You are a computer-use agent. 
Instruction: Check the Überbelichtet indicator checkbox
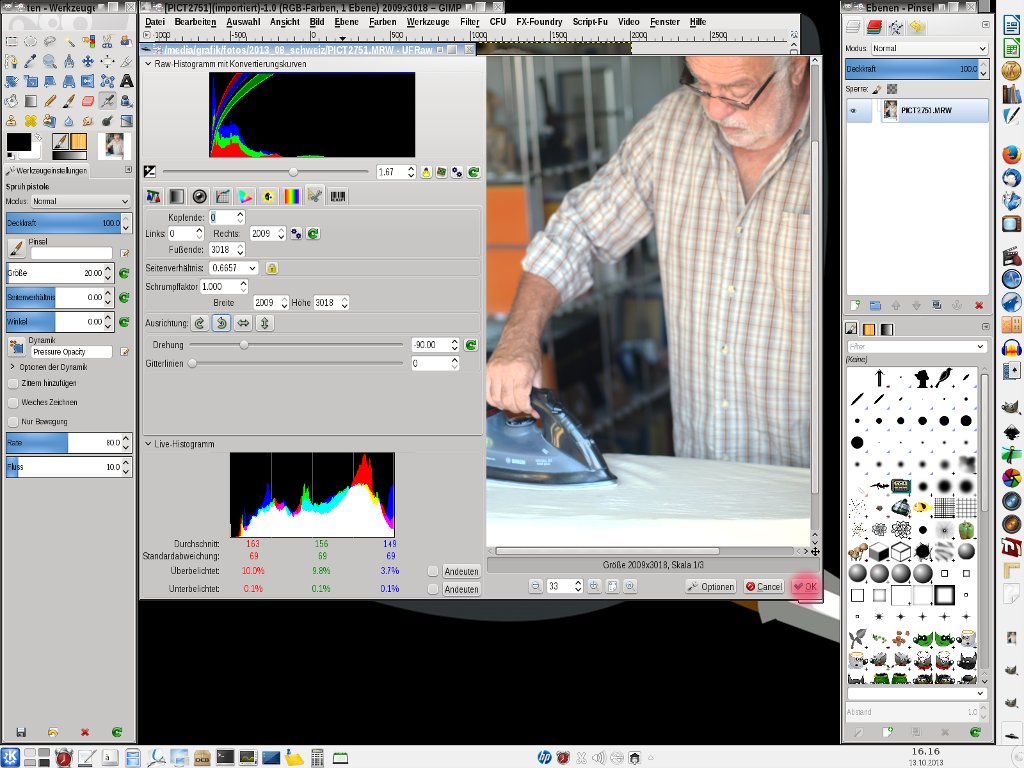tap(432, 571)
